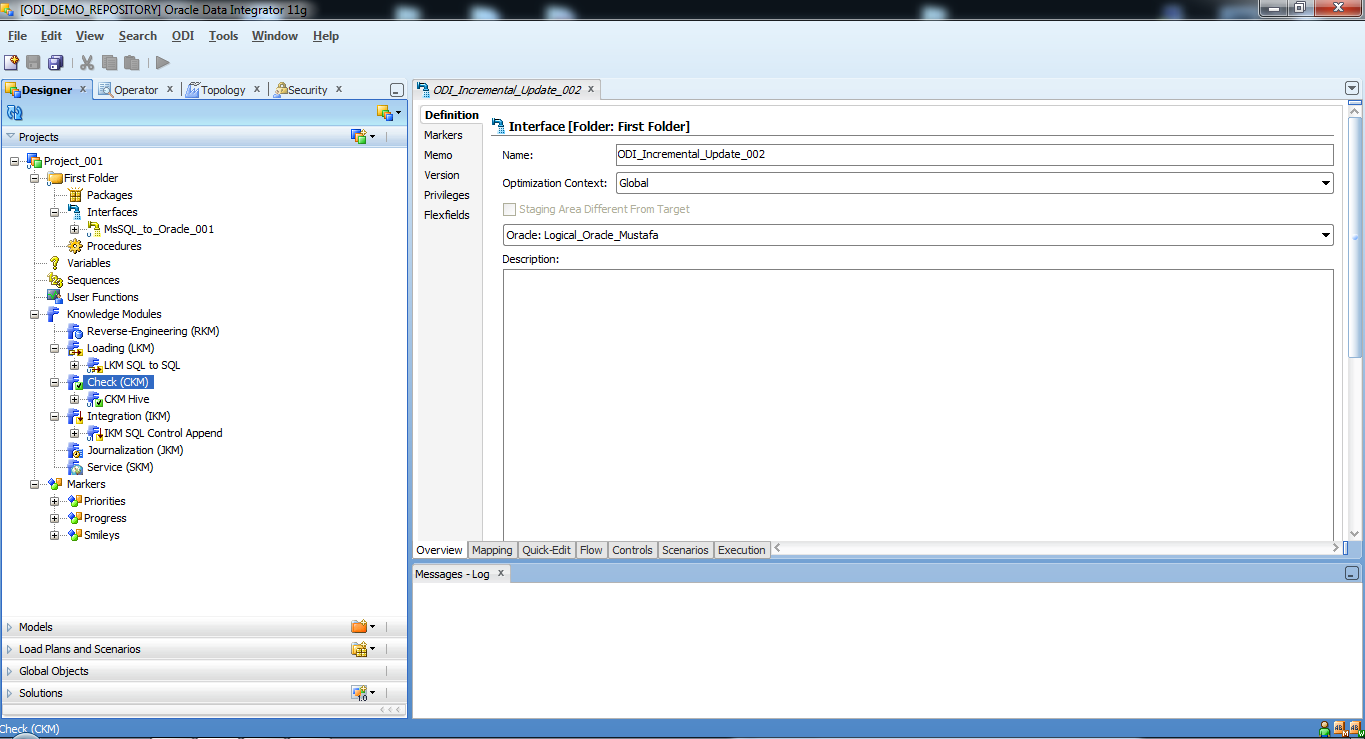The width and height of the screenshot is (1365, 739).
Task: Open the Flow tab of the interface
Action: [x=591, y=549]
